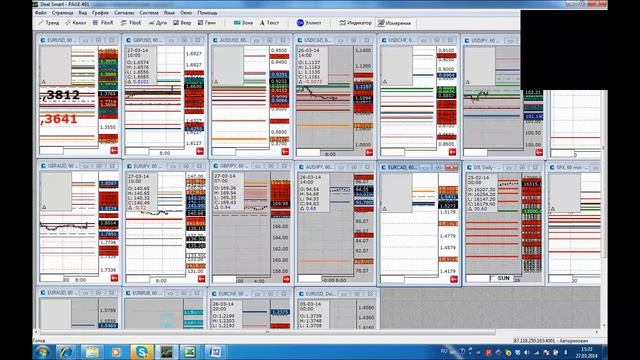
Task: Click input box at bottom of AUDUSD chart
Action: pyautogui.click(x=224, y=151)
